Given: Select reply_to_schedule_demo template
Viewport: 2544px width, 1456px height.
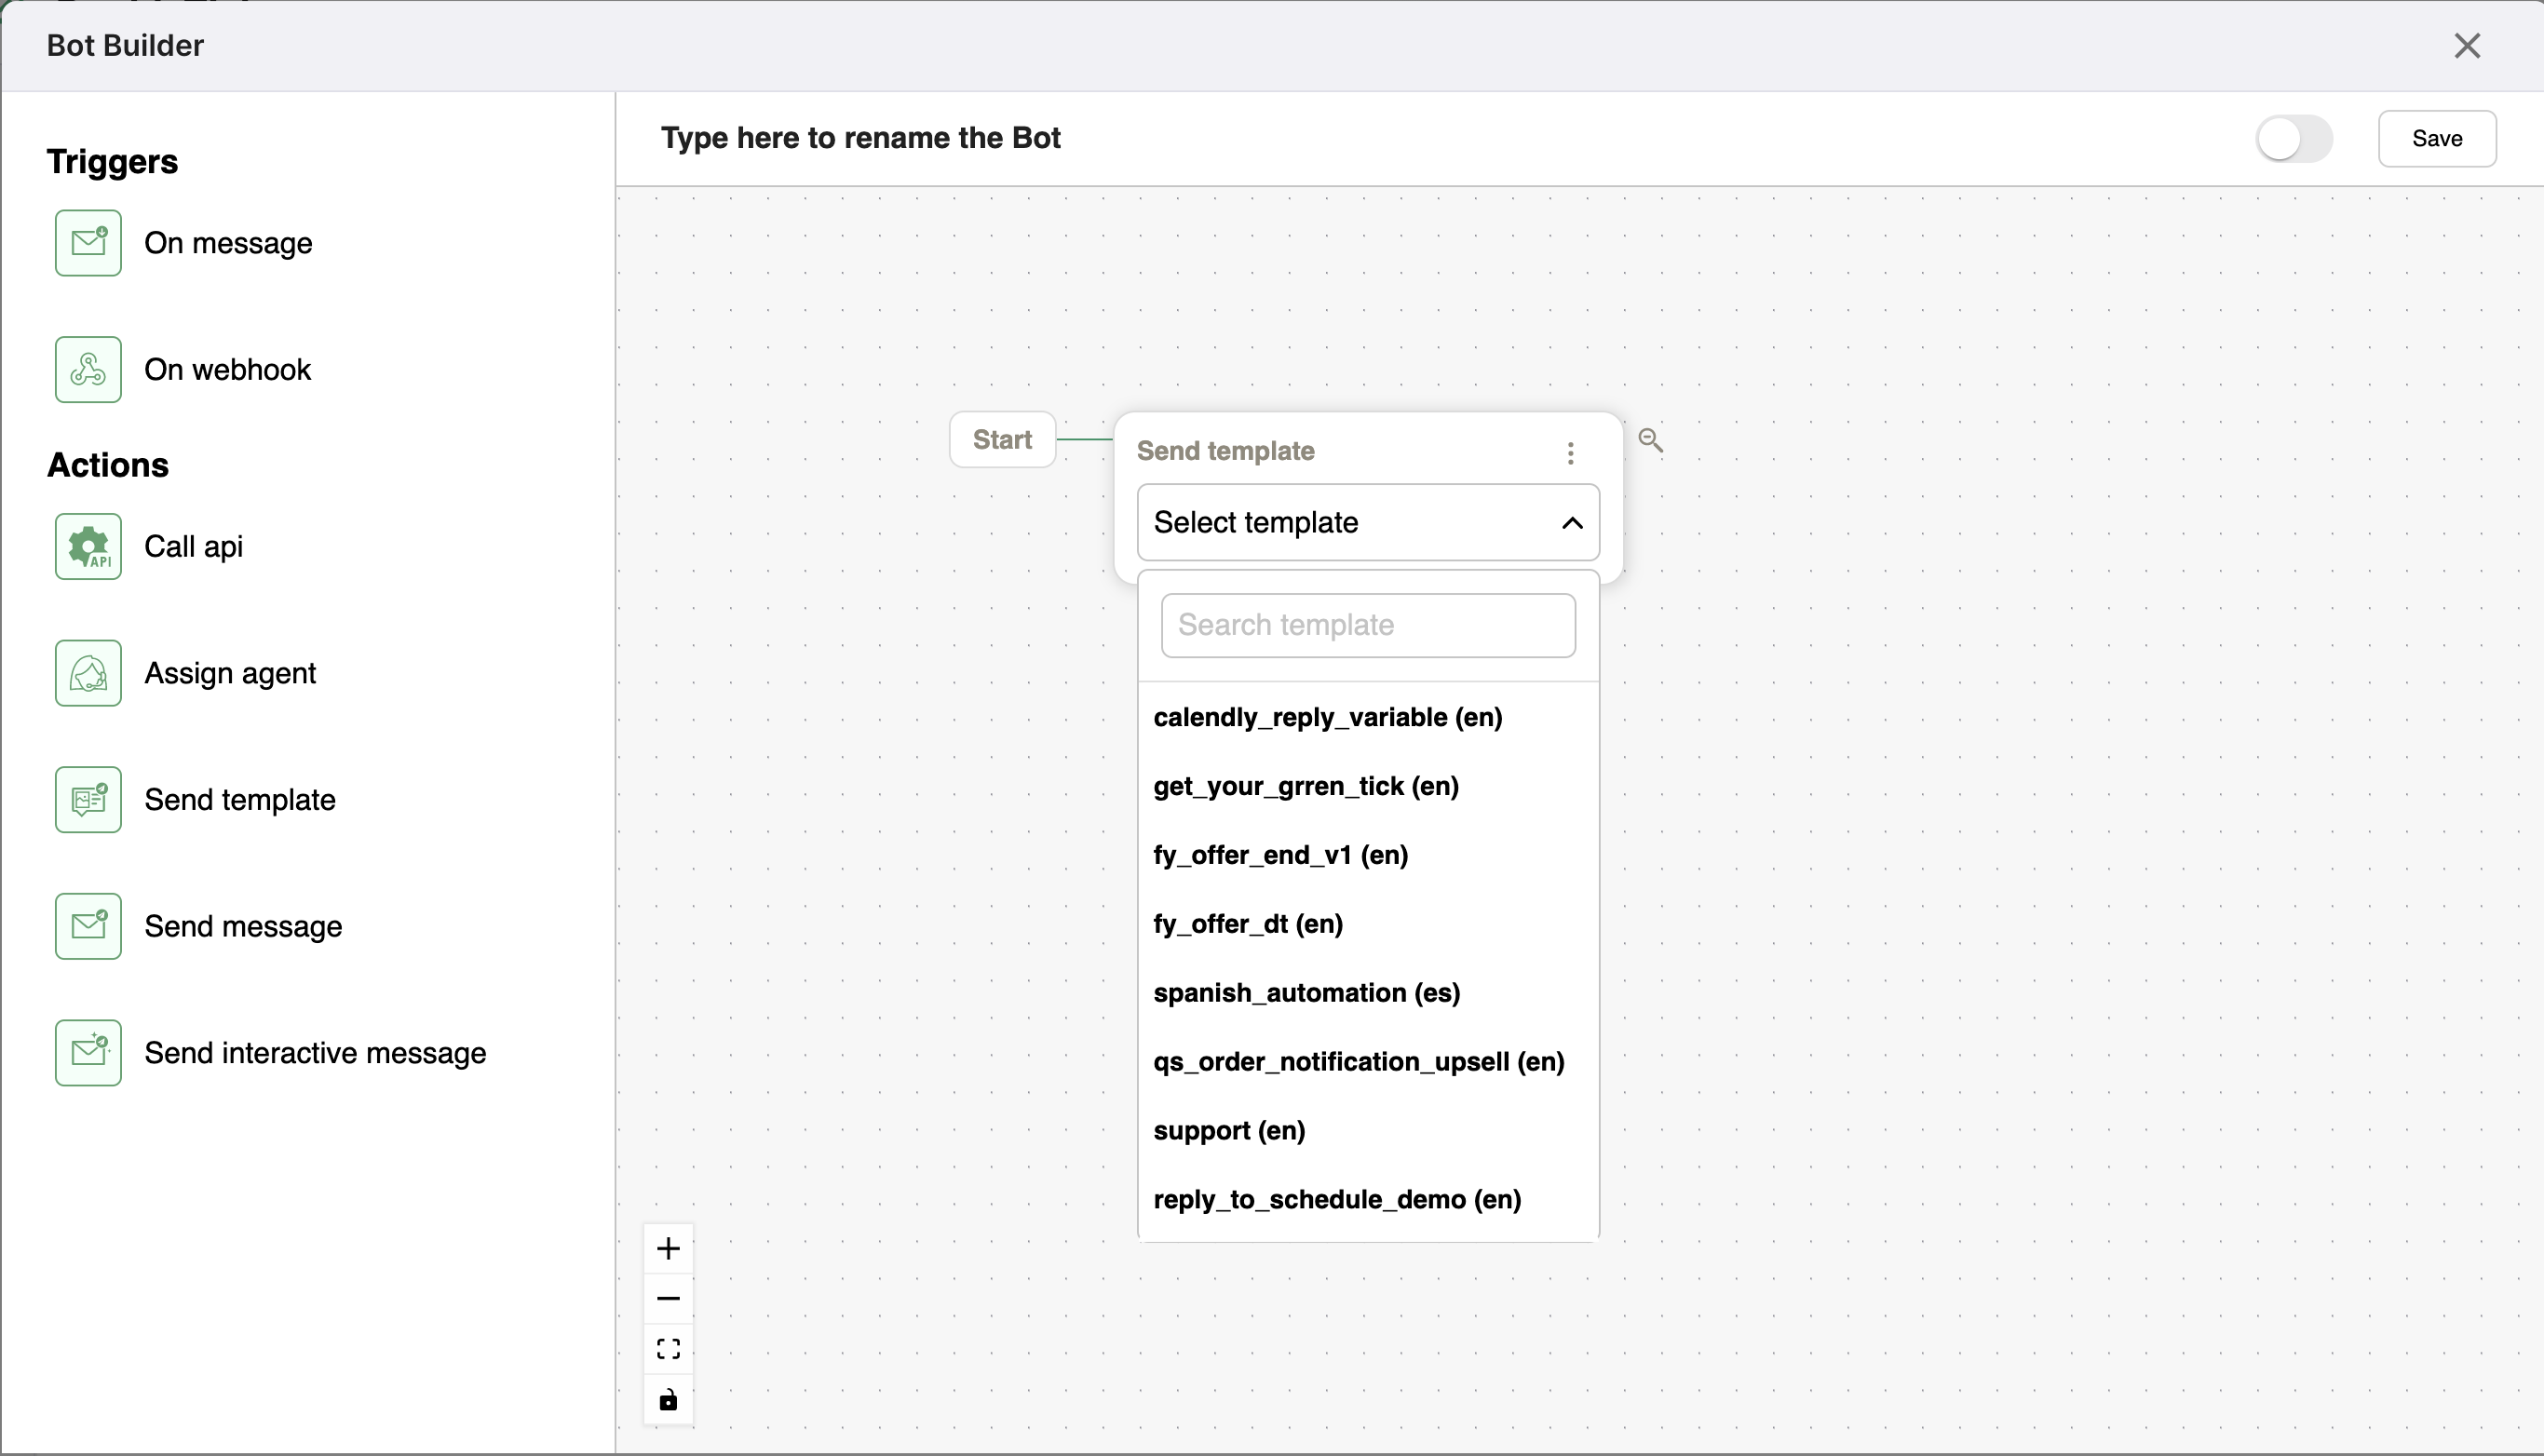Looking at the screenshot, I should tap(1336, 1199).
